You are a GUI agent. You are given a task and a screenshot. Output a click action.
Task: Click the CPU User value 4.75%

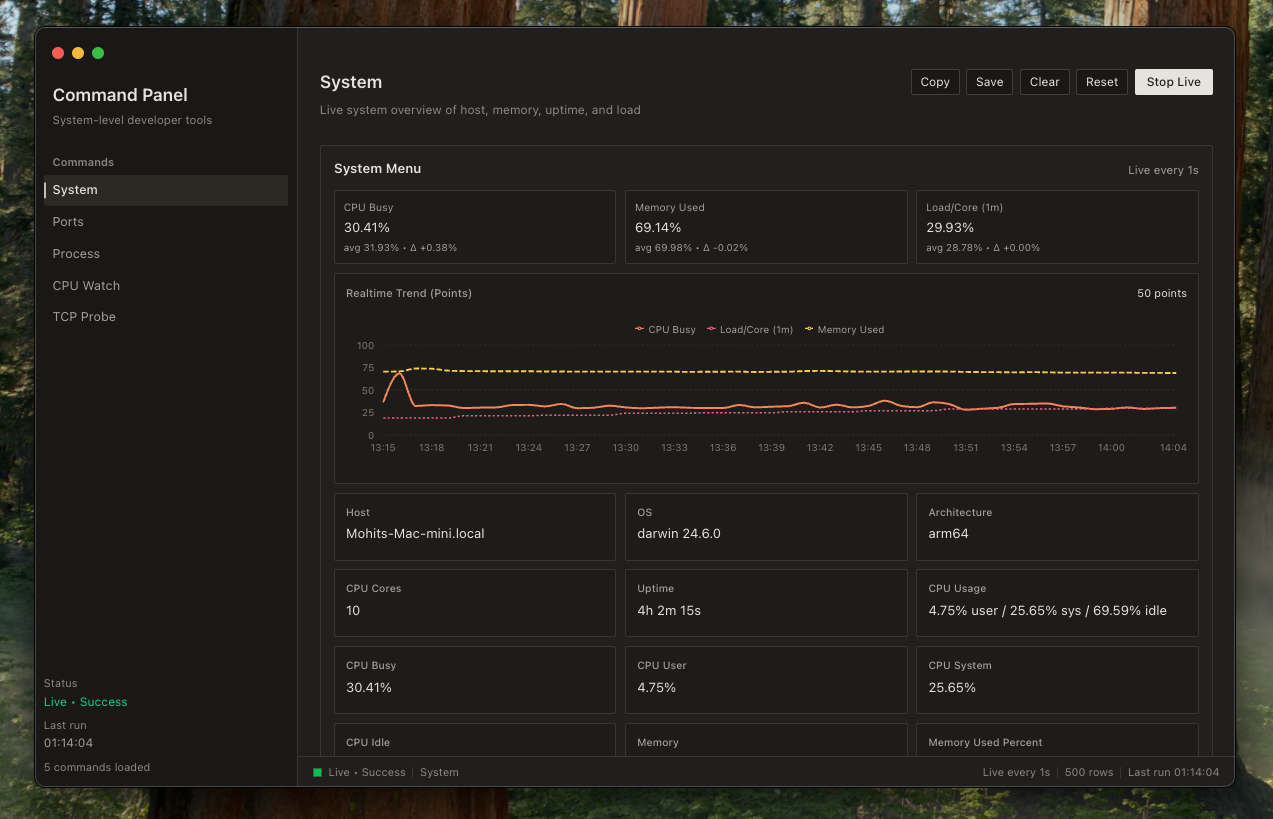pos(657,687)
